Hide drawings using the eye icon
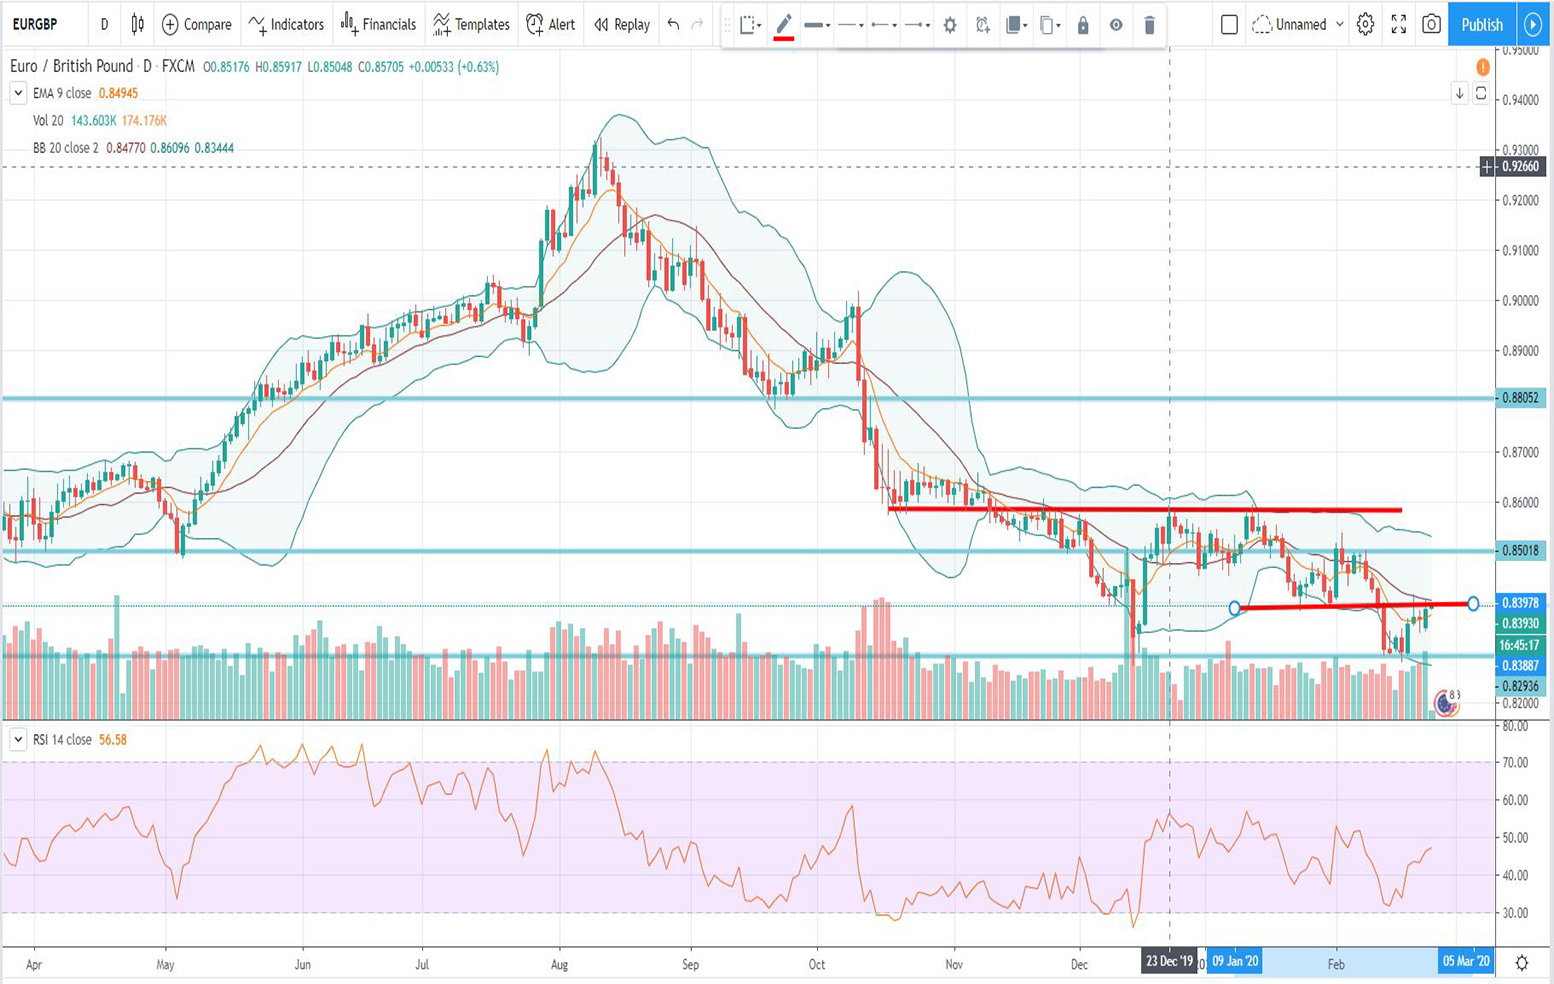This screenshot has height=984, width=1554. [1114, 24]
